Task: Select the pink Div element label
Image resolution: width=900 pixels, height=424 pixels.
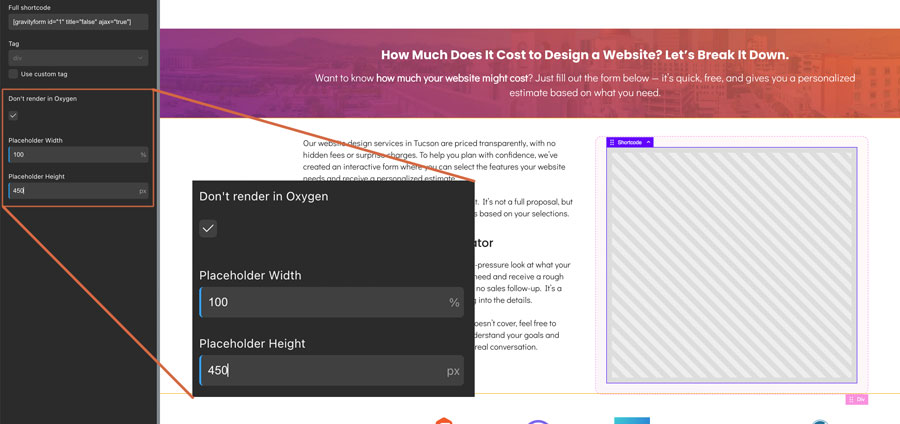Action: [x=857, y=399]
